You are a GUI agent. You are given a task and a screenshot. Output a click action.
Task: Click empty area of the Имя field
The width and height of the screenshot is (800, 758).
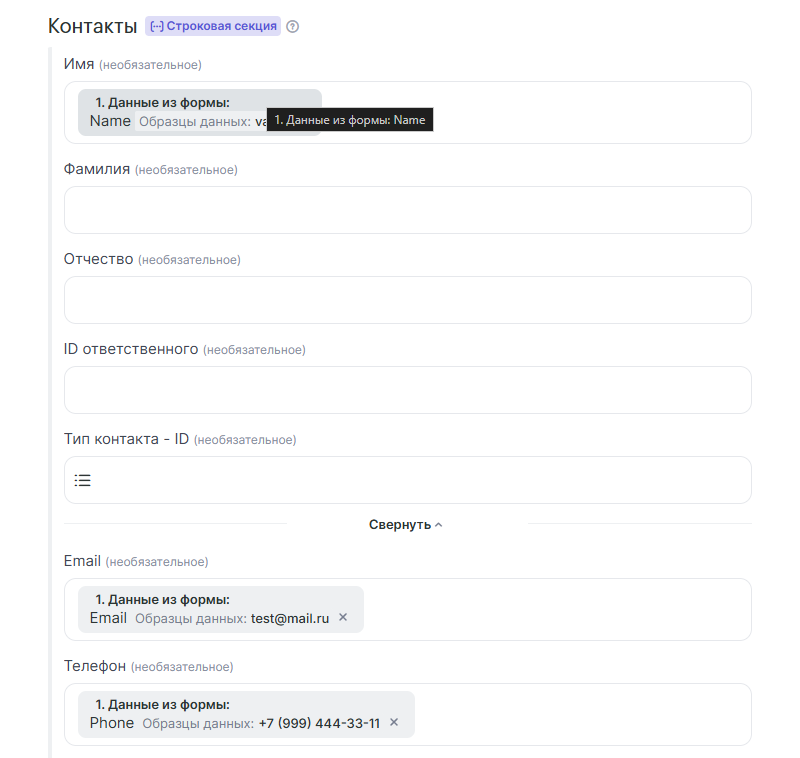pyautogui.click(x=590, y=113)
